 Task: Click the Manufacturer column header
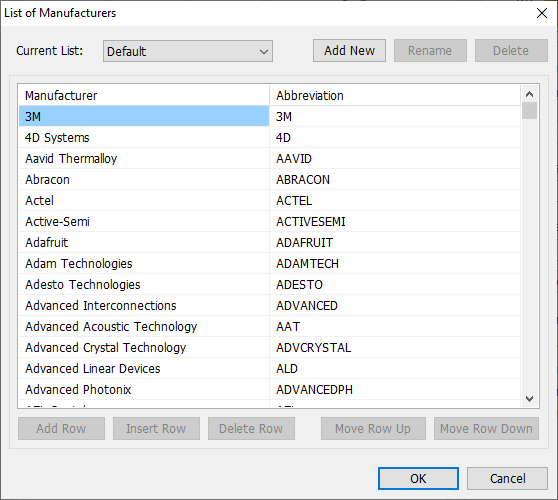pos(144,95)
